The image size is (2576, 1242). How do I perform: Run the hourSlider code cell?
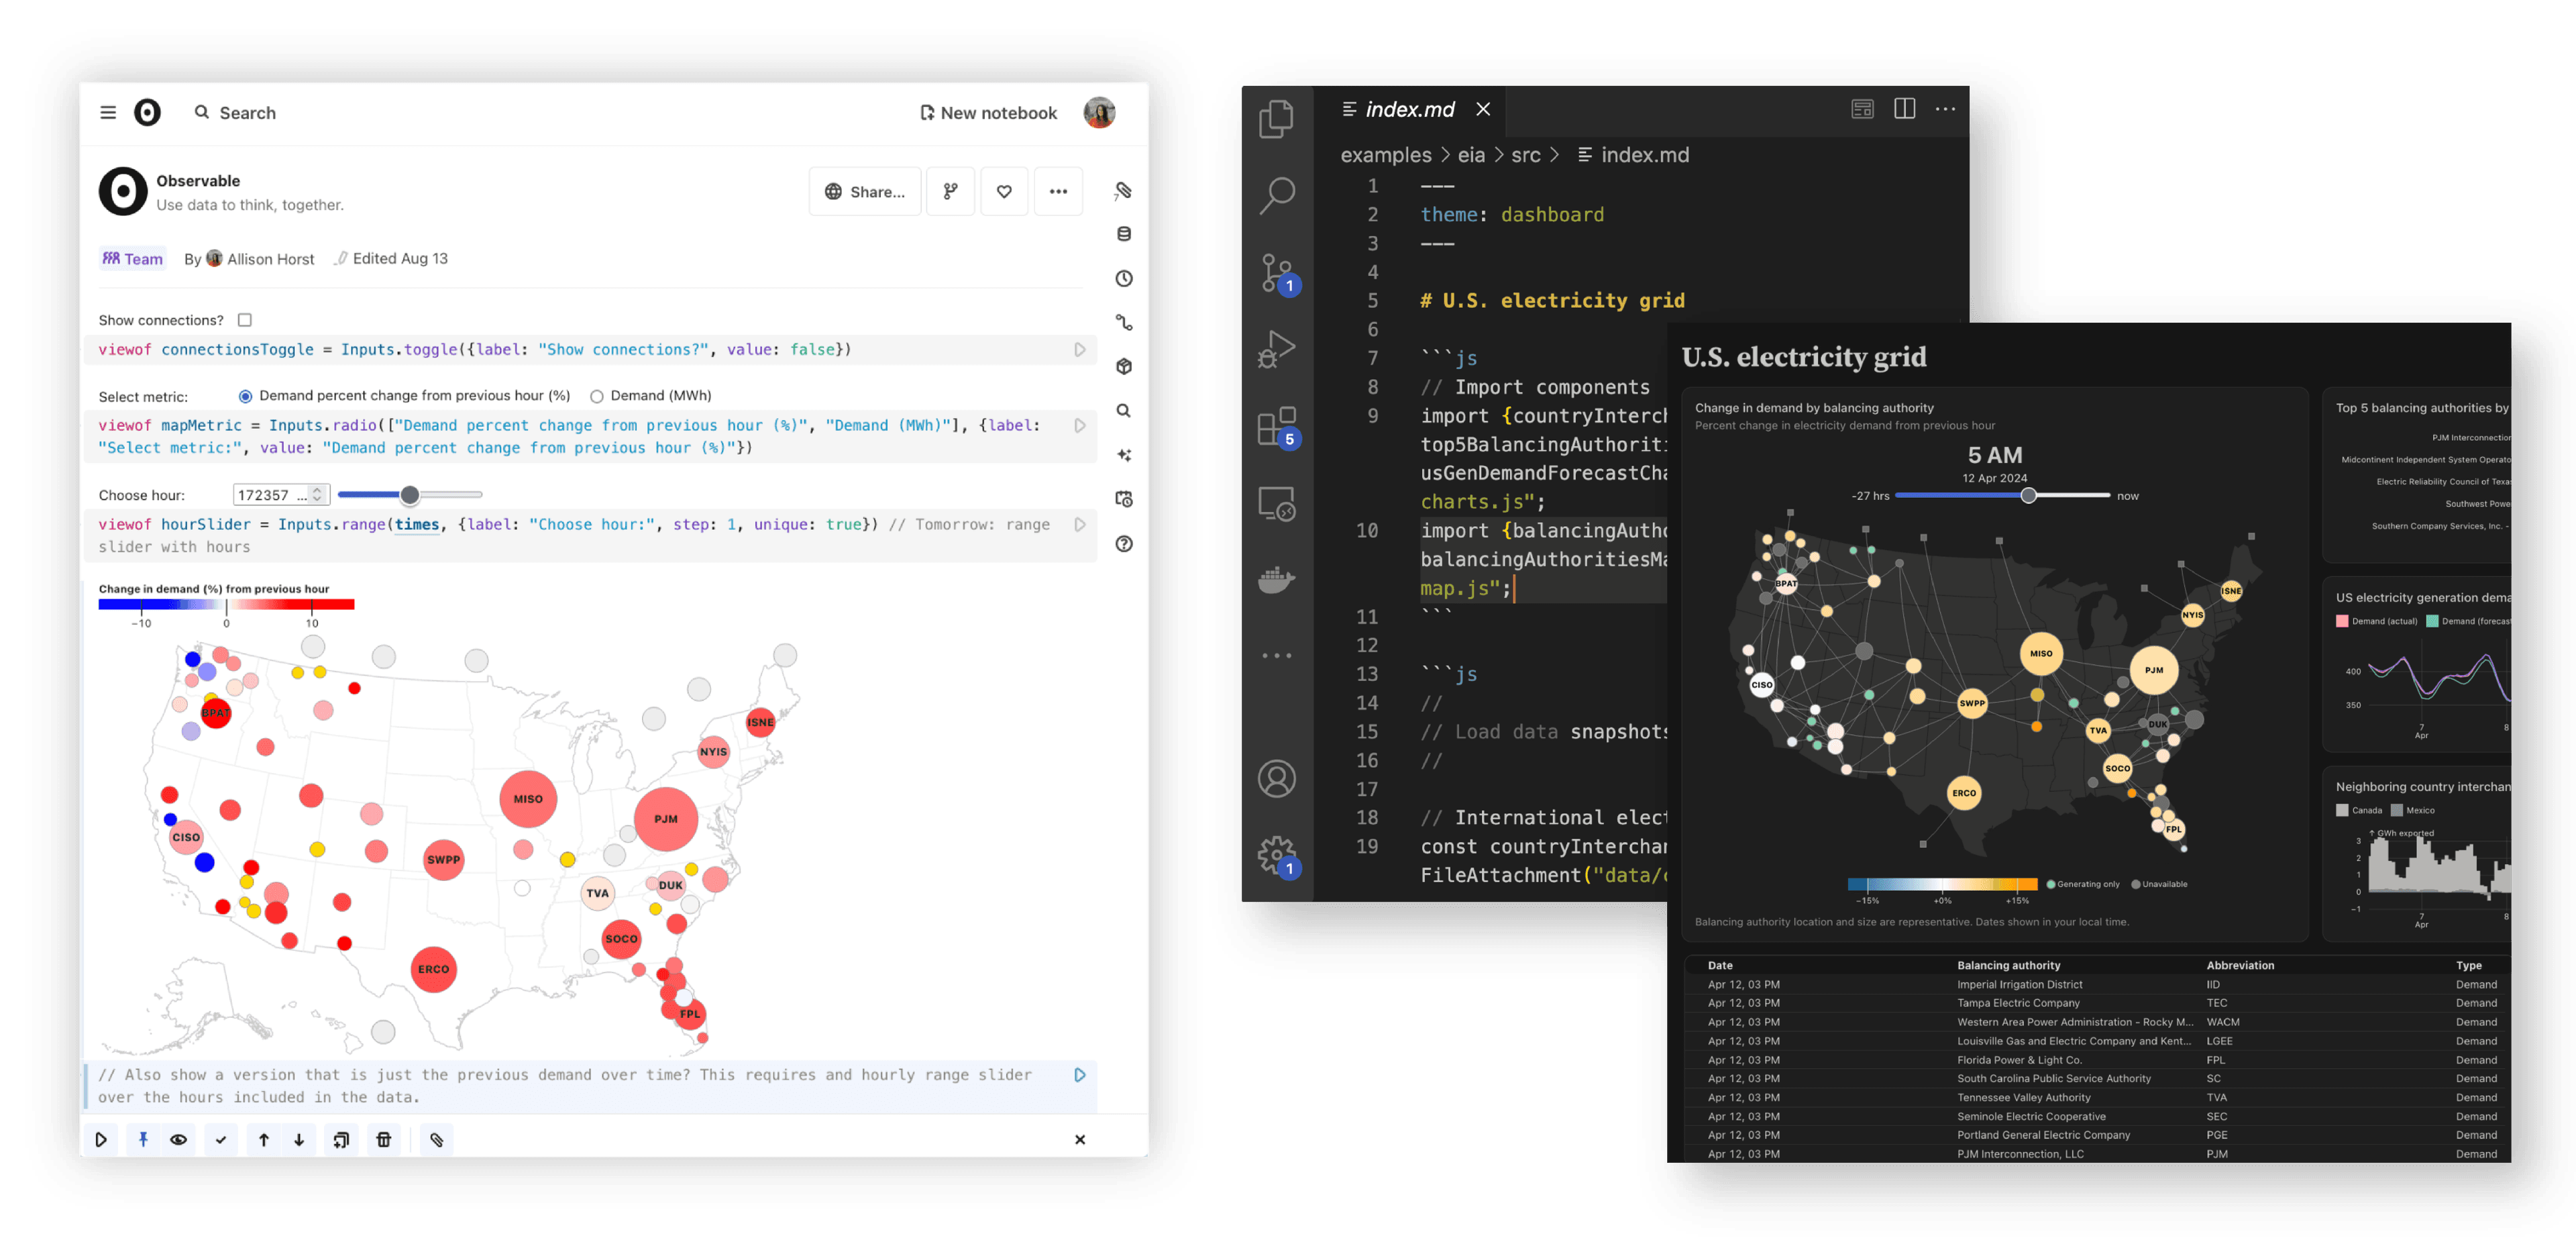click(x=1079, y=524)
